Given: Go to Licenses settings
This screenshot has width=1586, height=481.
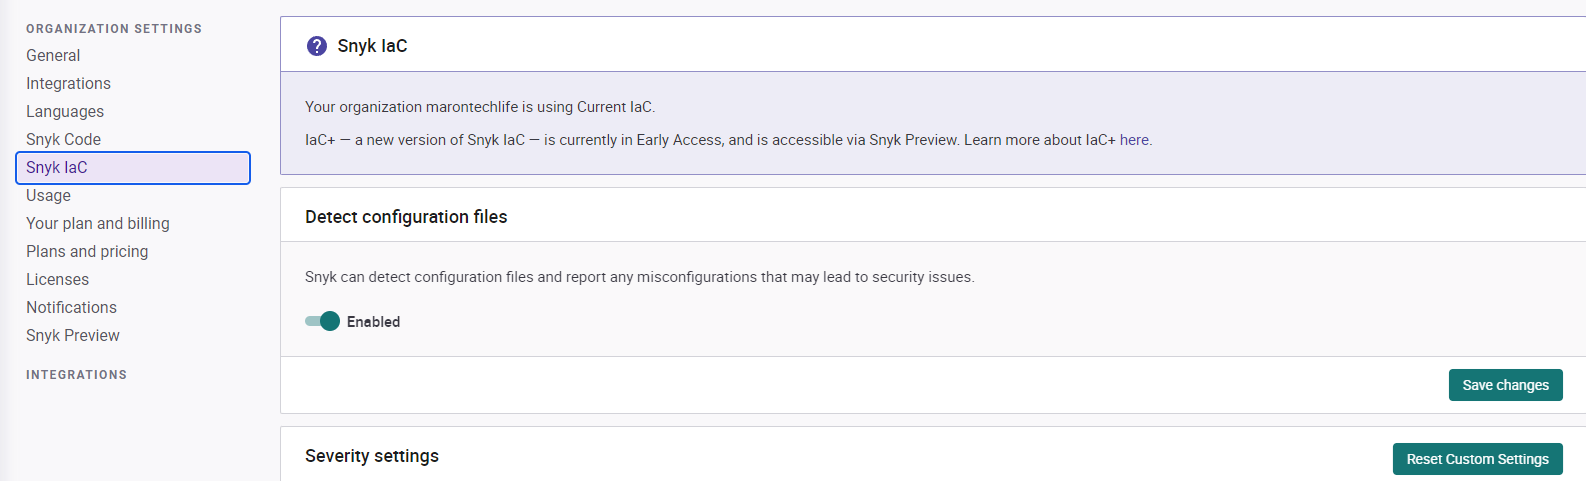Looking at the screenshot, I should point(57,280).
